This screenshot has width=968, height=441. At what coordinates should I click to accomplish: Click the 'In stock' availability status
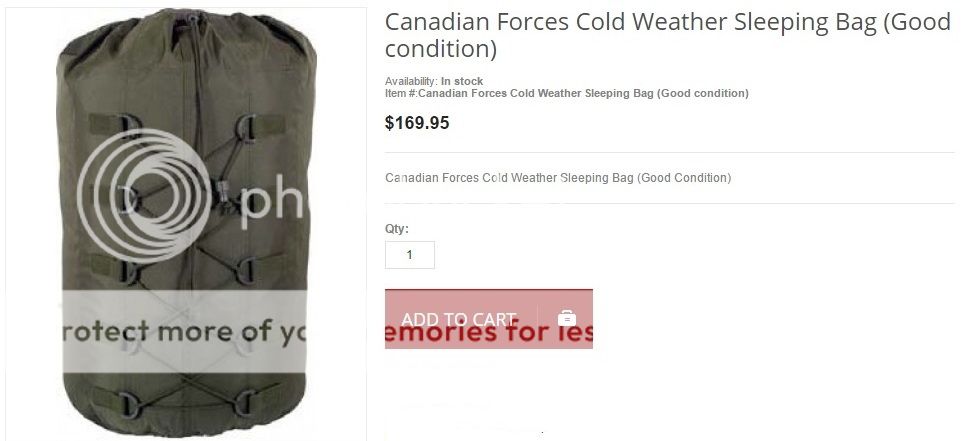click(462, 81)
